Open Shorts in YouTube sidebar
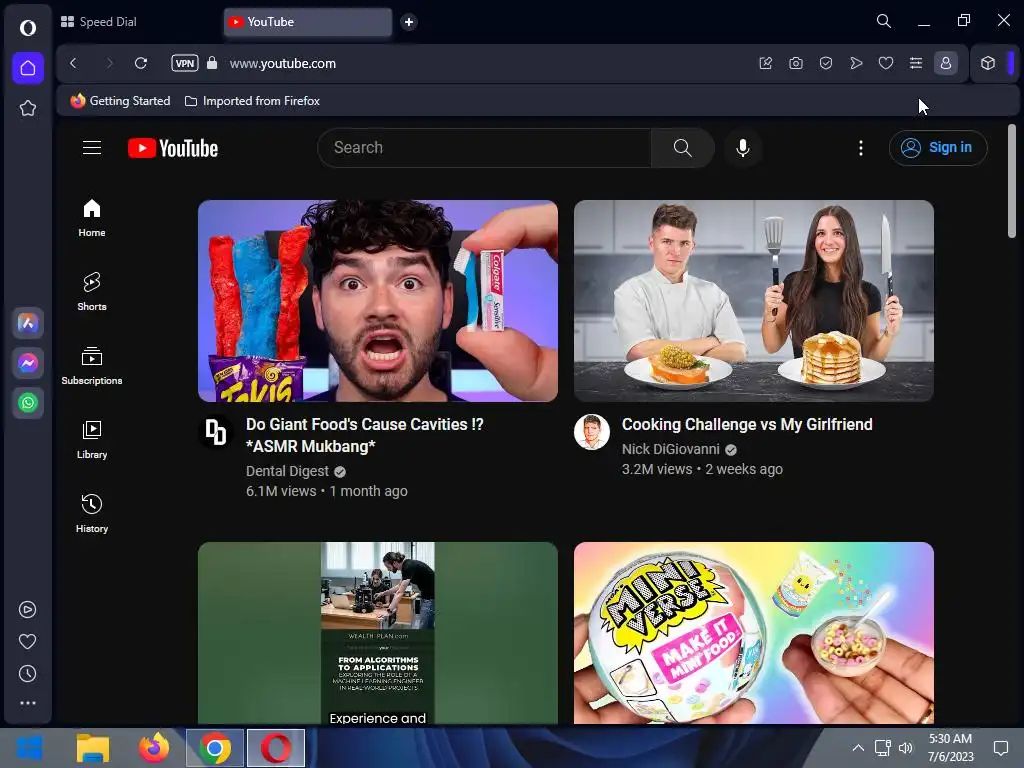The width and height of the screenshot is (1024, 768). [x=92, y=292]
